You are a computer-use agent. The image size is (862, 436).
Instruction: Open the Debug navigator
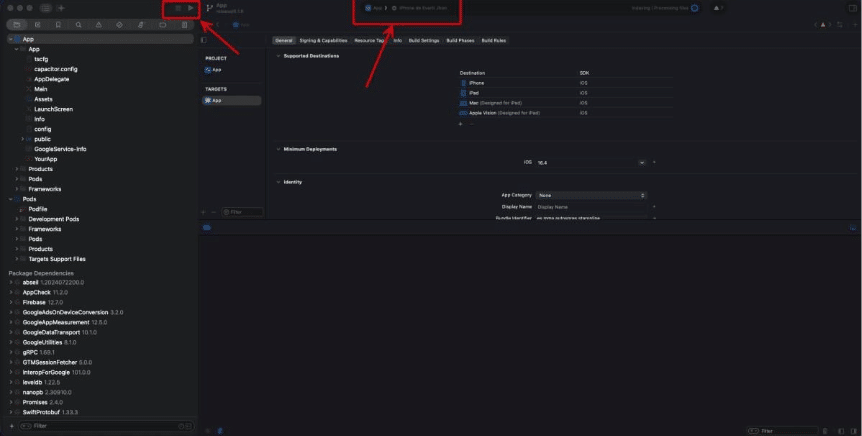coord(141,25)
